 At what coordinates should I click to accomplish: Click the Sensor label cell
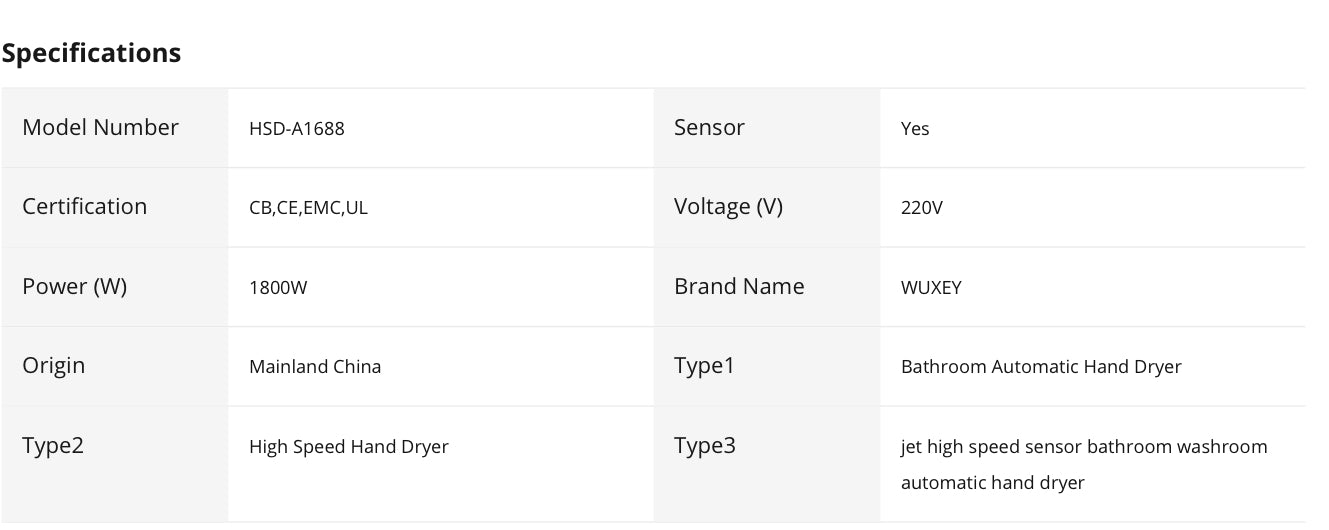click(x=709, y=127)
